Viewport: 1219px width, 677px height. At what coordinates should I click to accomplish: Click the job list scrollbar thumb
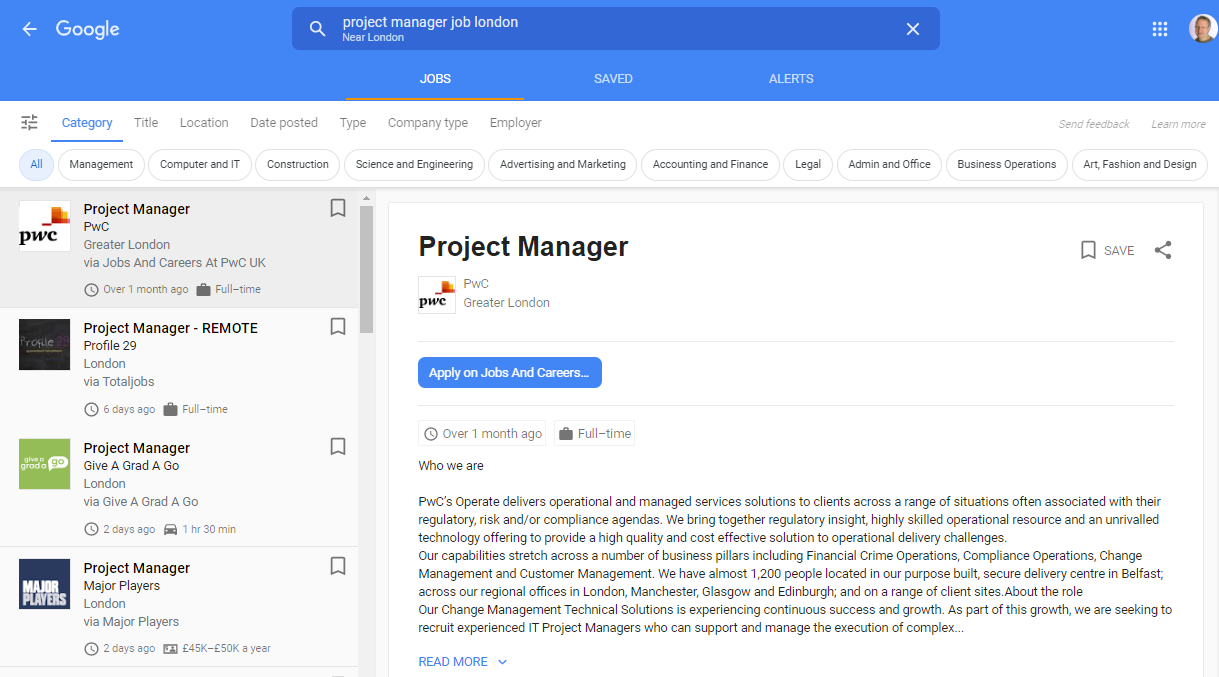(366, 268)
